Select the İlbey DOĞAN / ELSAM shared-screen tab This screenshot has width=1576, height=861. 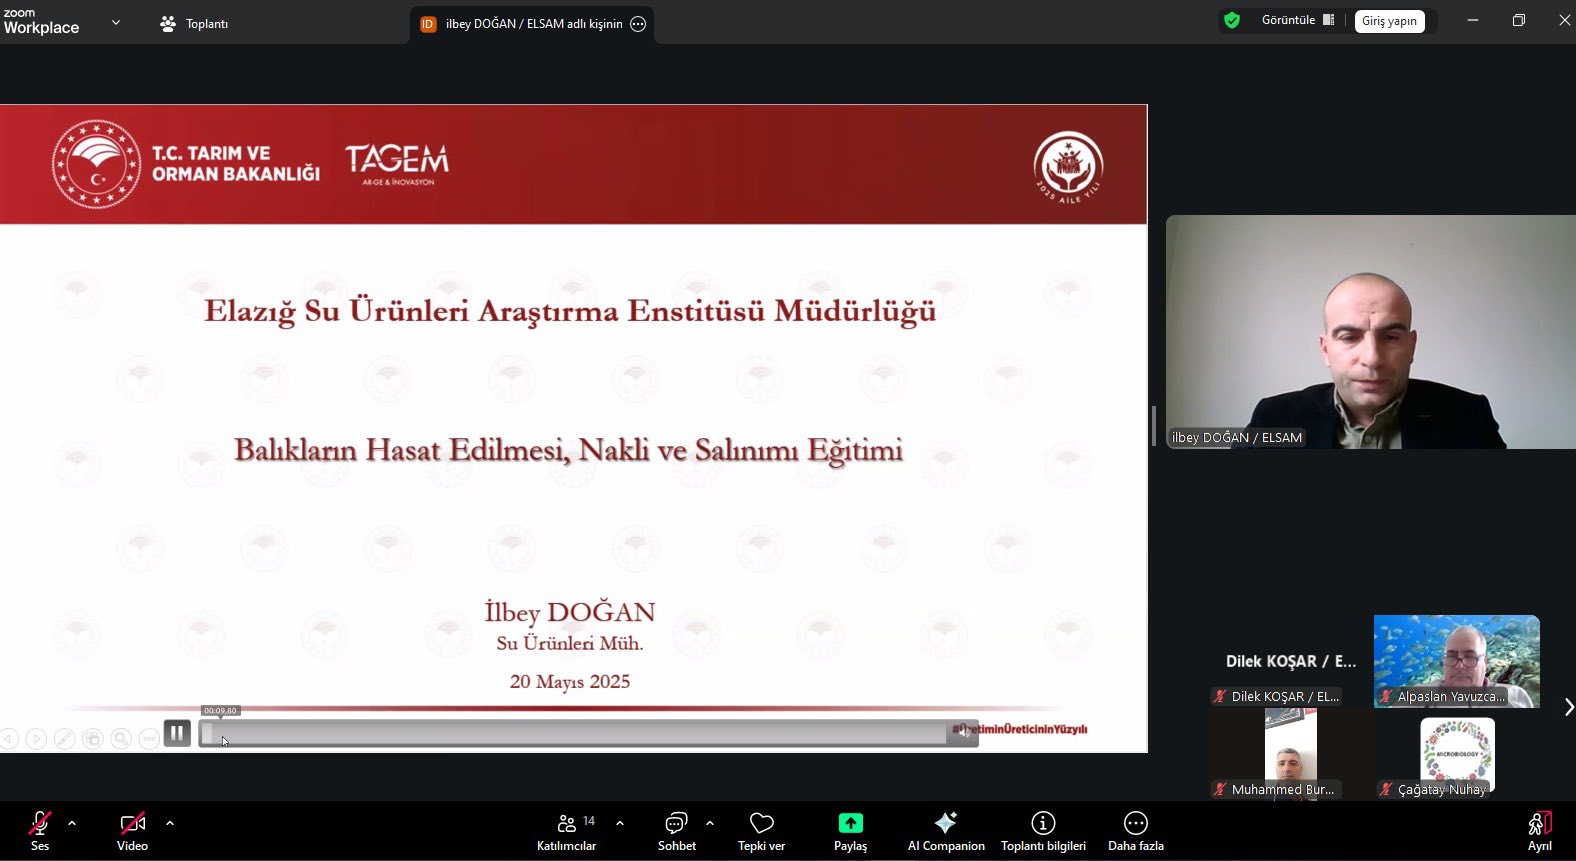[x=532, y=24]
